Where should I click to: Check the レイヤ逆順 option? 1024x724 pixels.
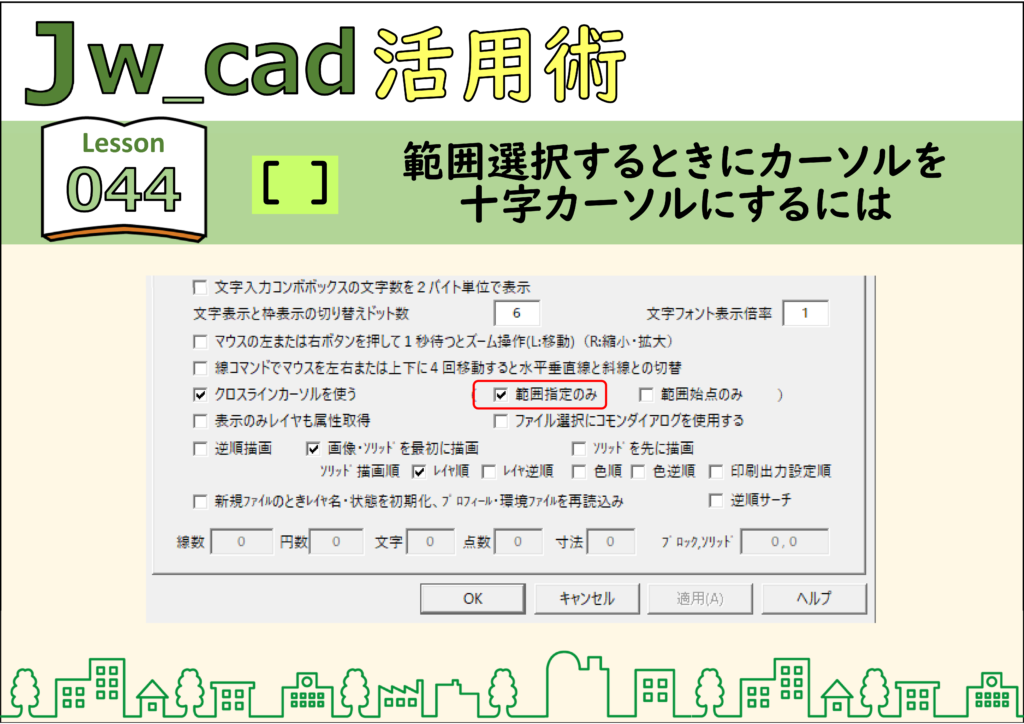tap(488, 471)
